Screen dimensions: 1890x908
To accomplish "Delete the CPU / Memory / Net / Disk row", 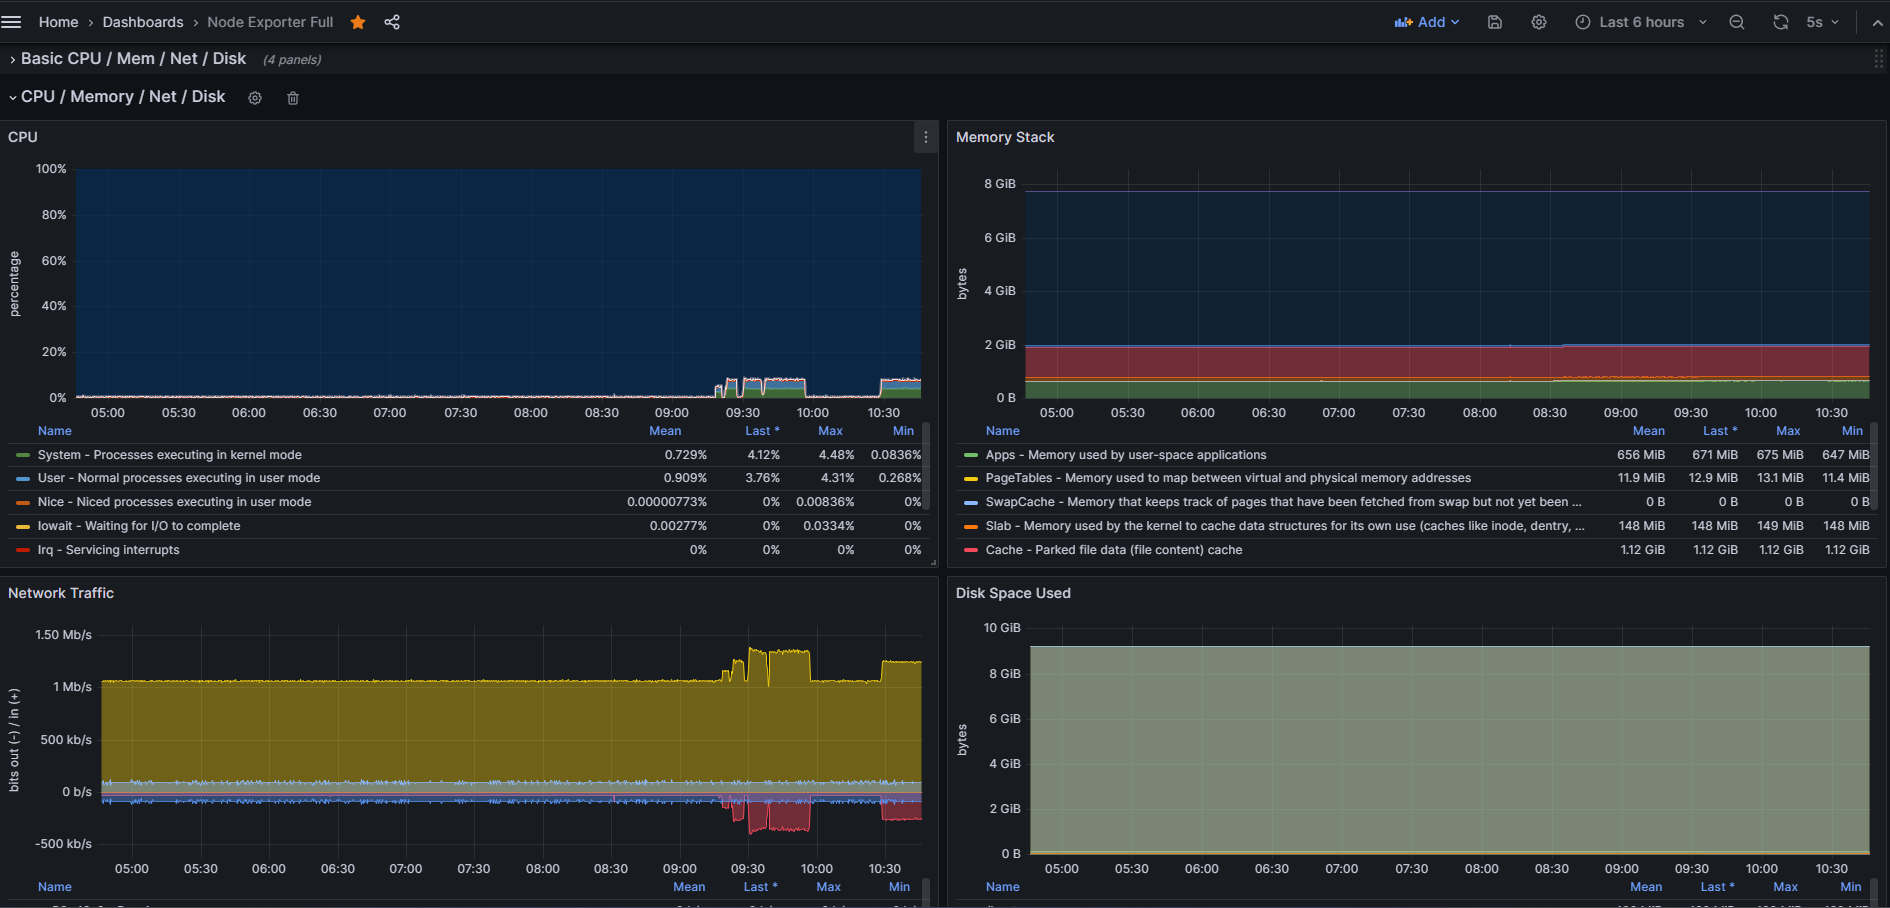I will coord(293,98).
